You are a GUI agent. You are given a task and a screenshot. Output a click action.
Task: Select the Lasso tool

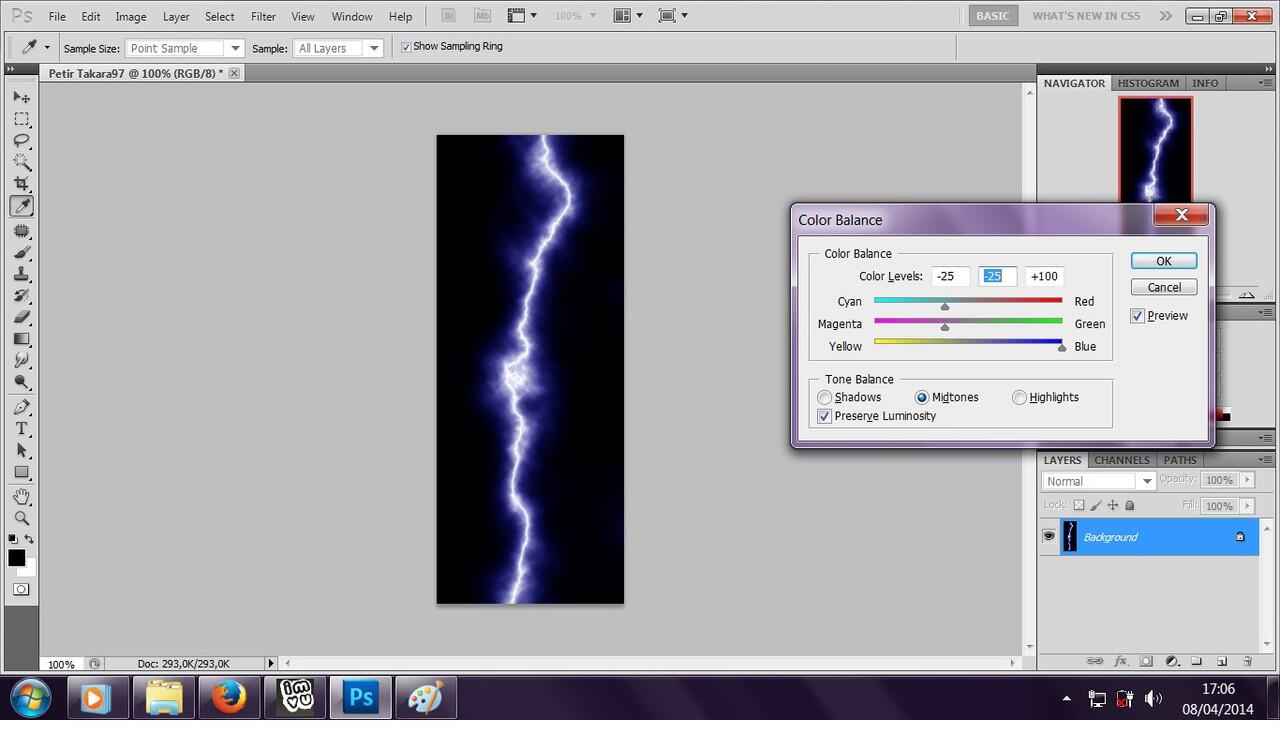[21, 141]
